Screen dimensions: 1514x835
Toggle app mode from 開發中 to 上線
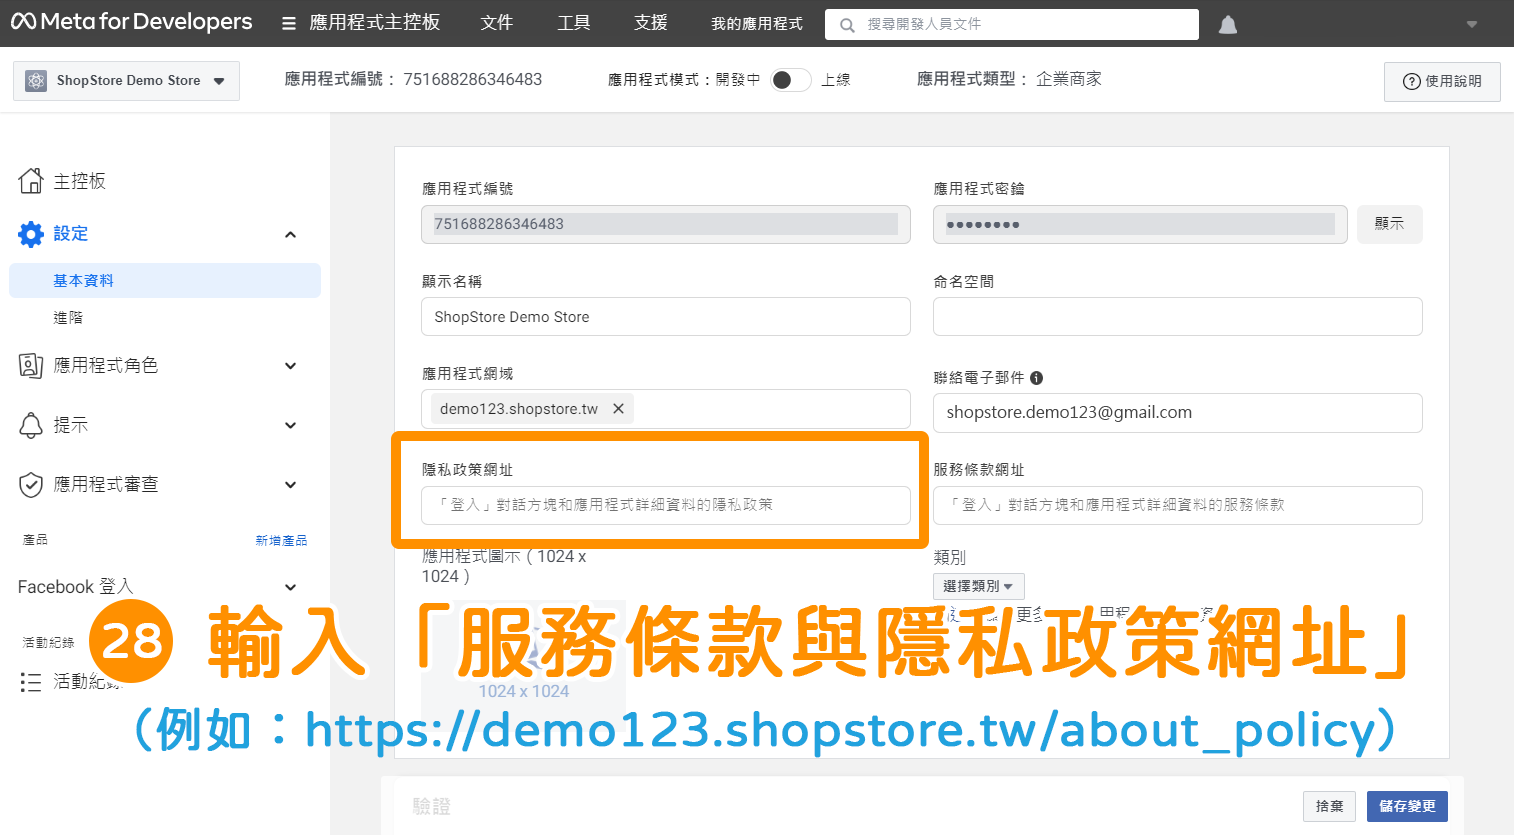790,80
